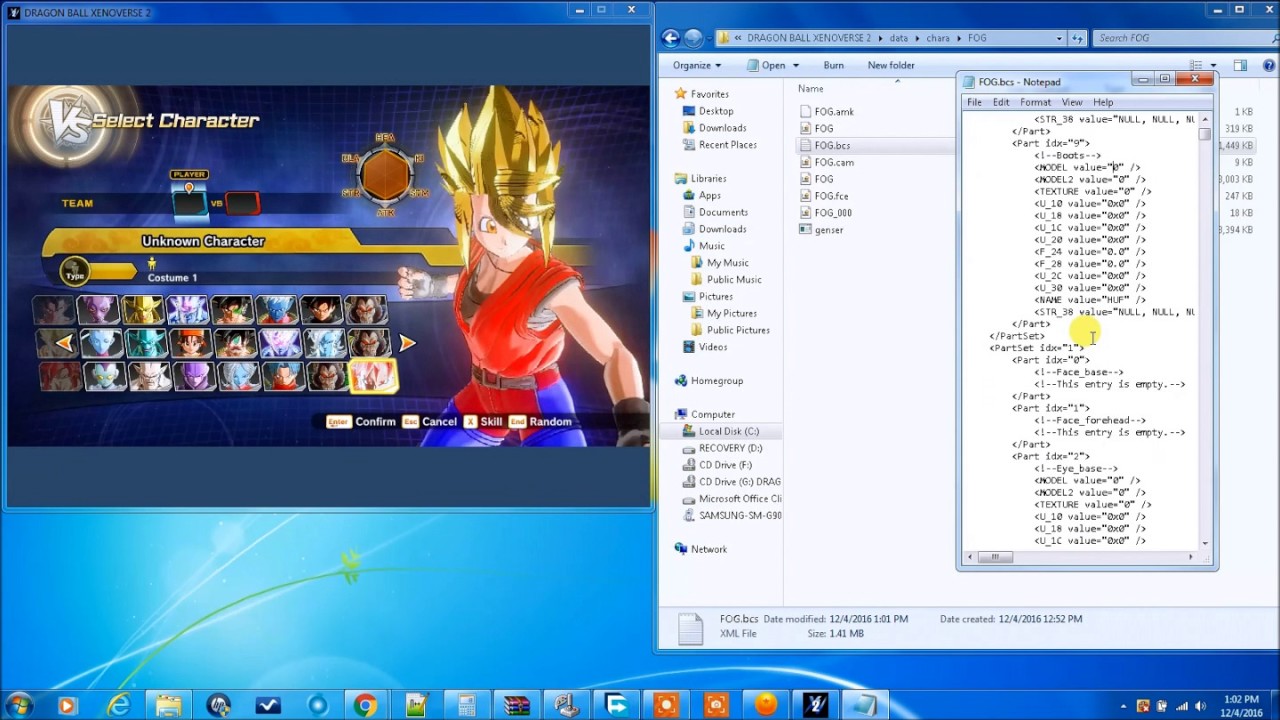
Task: Open Network in navigation pane
Action: [708, 549]
